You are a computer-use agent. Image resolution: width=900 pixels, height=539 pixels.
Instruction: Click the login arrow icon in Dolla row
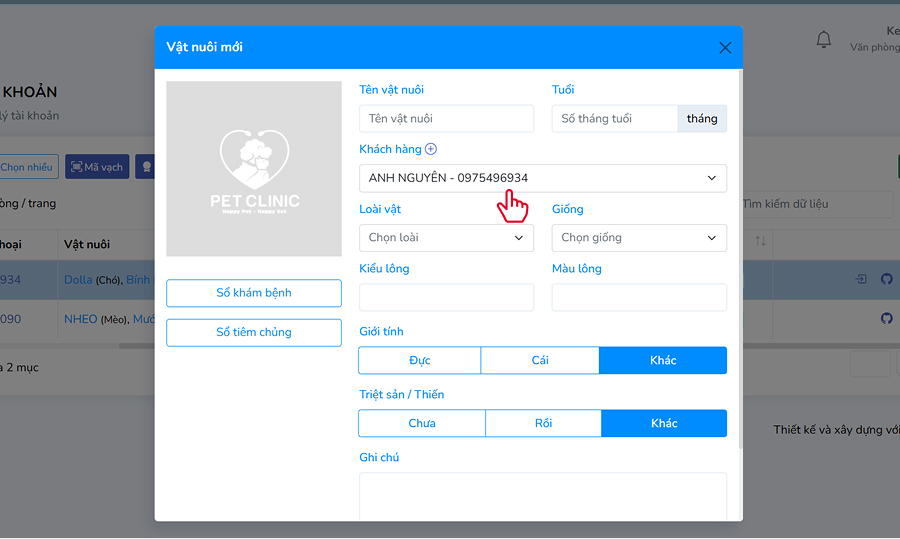click(x=861, y=279)
